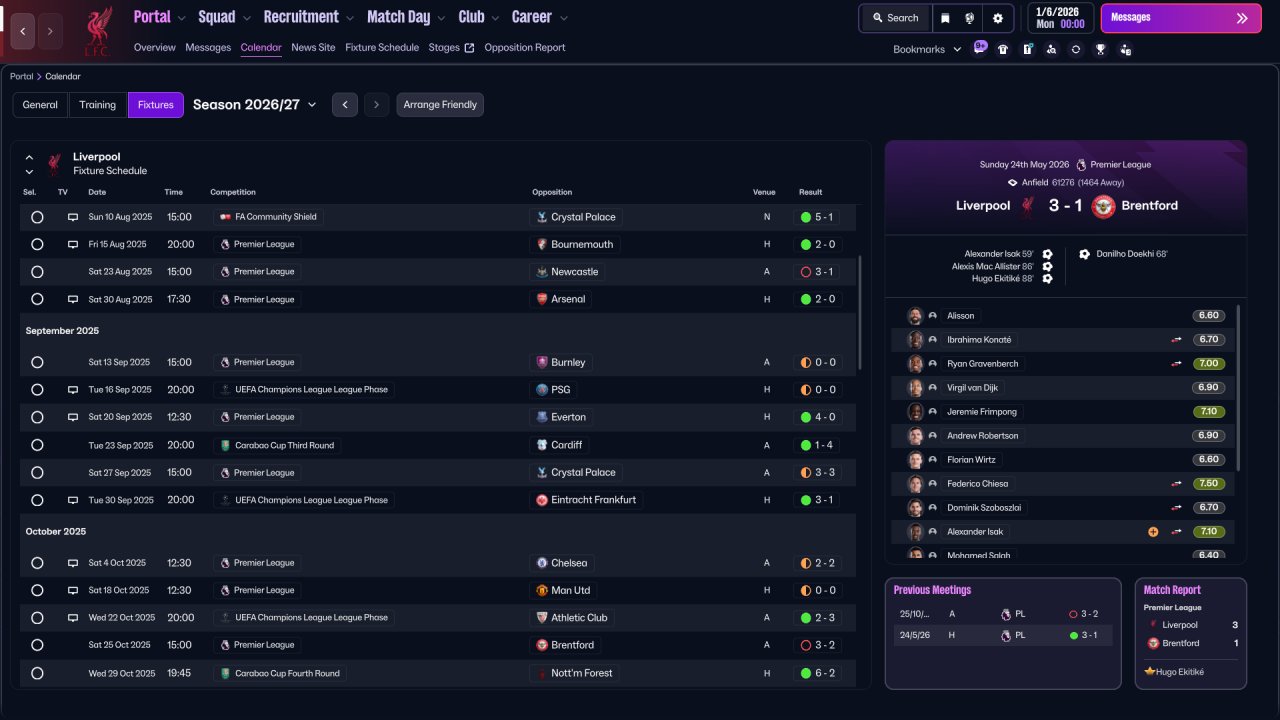Go to the previous season with the left chevron
Image resolution: width=1280 pixels, height=720 pixels.
(x=345, y=105)
